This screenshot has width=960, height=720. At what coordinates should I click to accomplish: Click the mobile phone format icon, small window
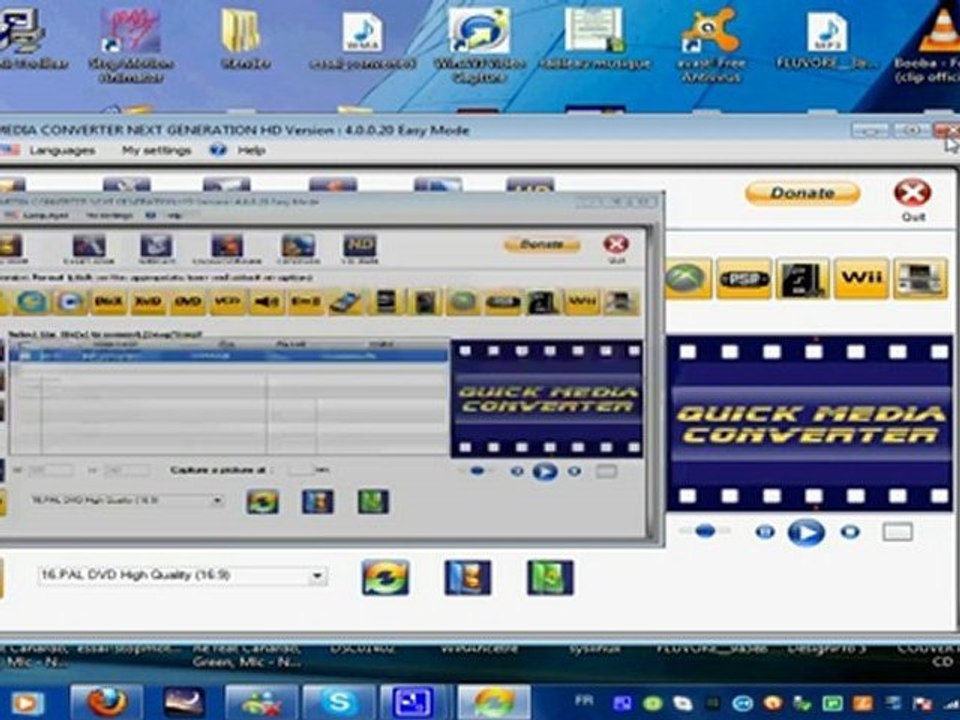click(345, 302)
